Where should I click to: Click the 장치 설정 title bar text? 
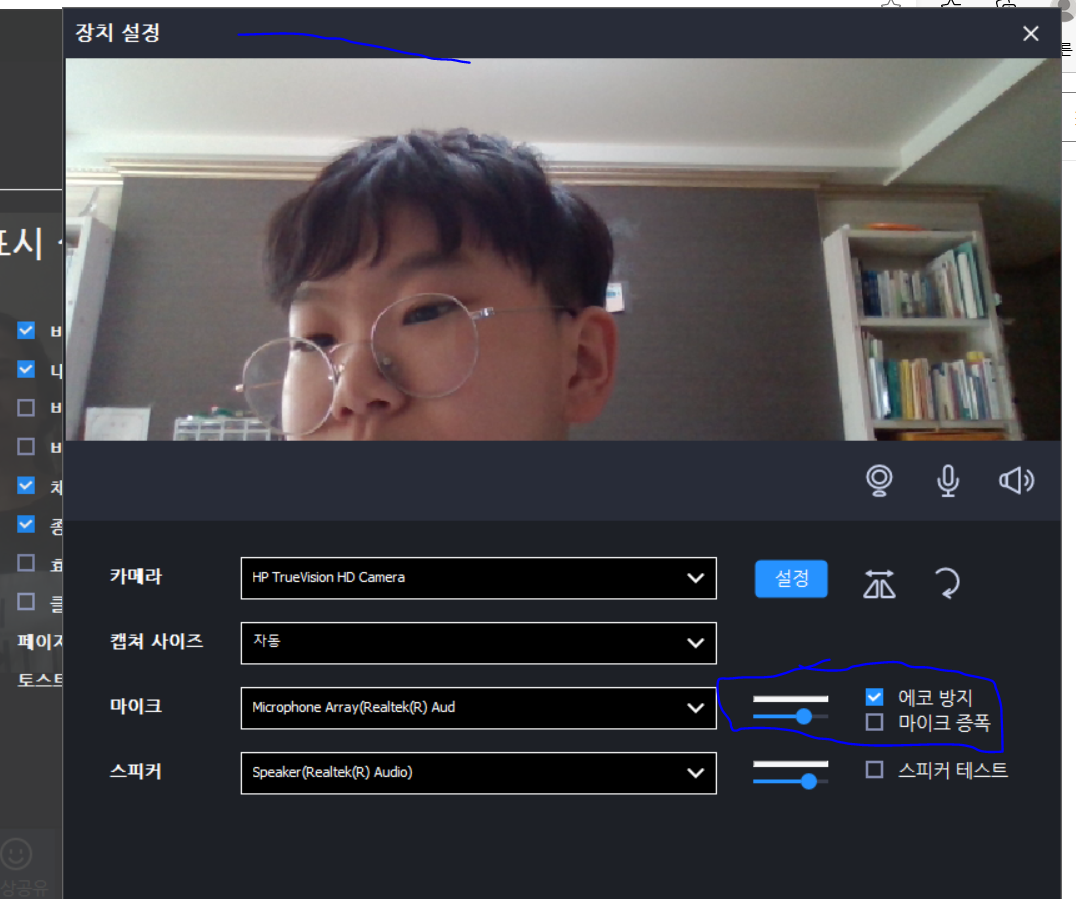coord(117,33)
